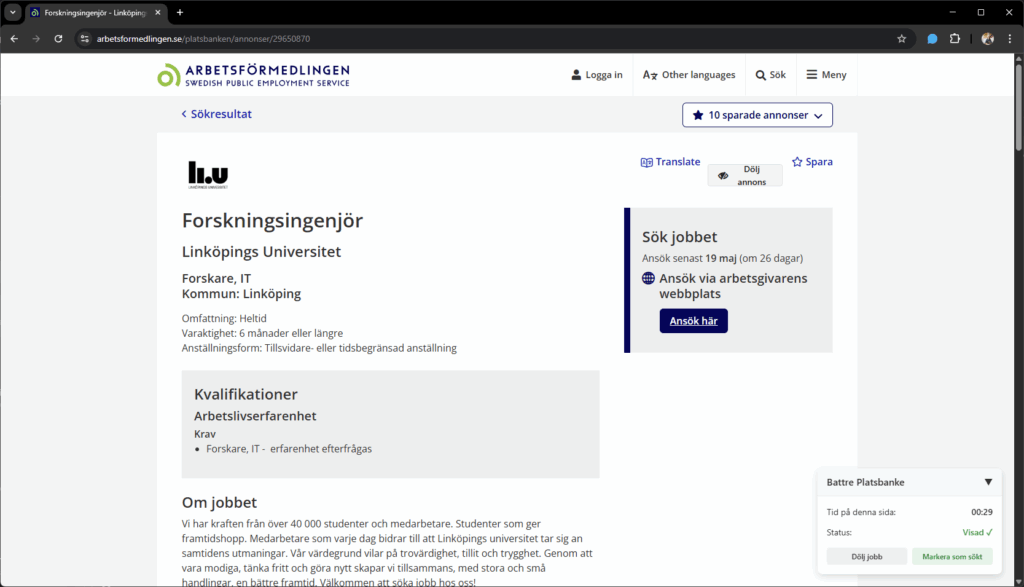Reload the page
The image size is (1024, 587).
(x=58, y=39)
